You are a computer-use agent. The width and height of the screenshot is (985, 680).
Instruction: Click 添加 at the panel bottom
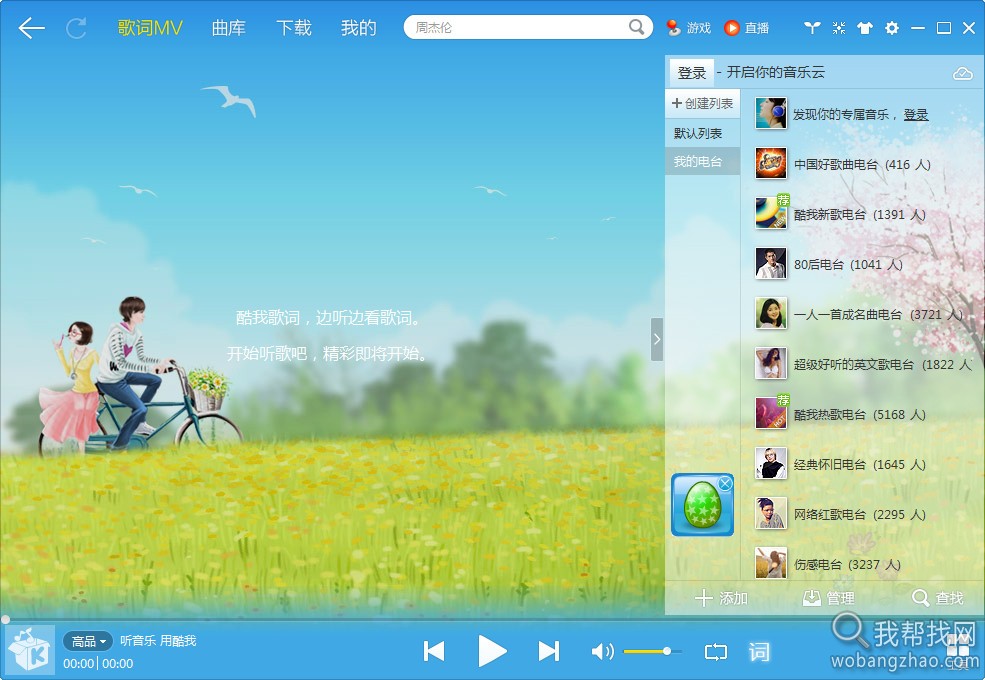tap(721, 598)
